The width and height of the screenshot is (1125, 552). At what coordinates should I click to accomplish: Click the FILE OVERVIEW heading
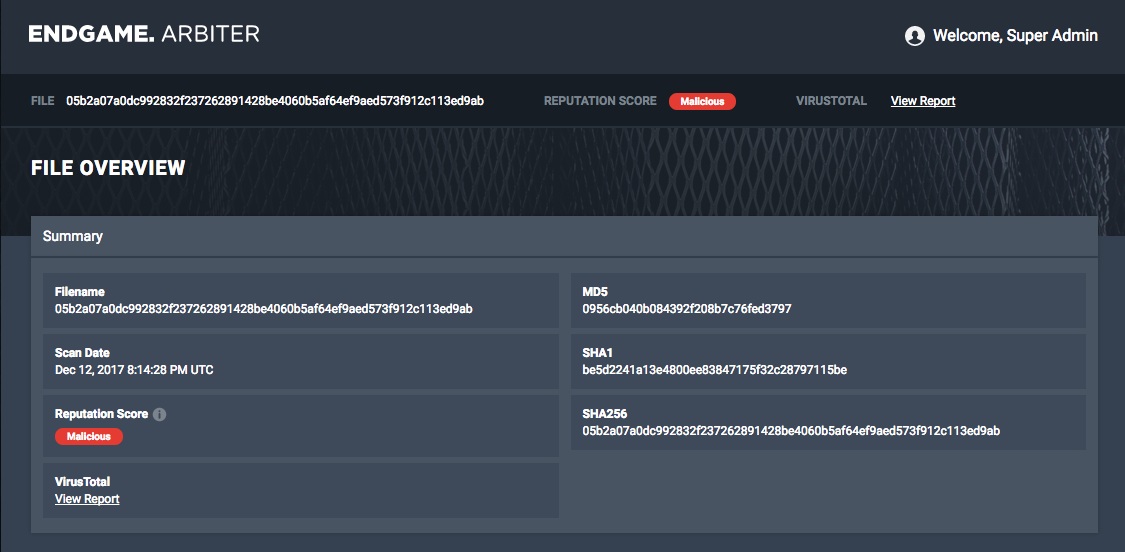coord(108,168)
